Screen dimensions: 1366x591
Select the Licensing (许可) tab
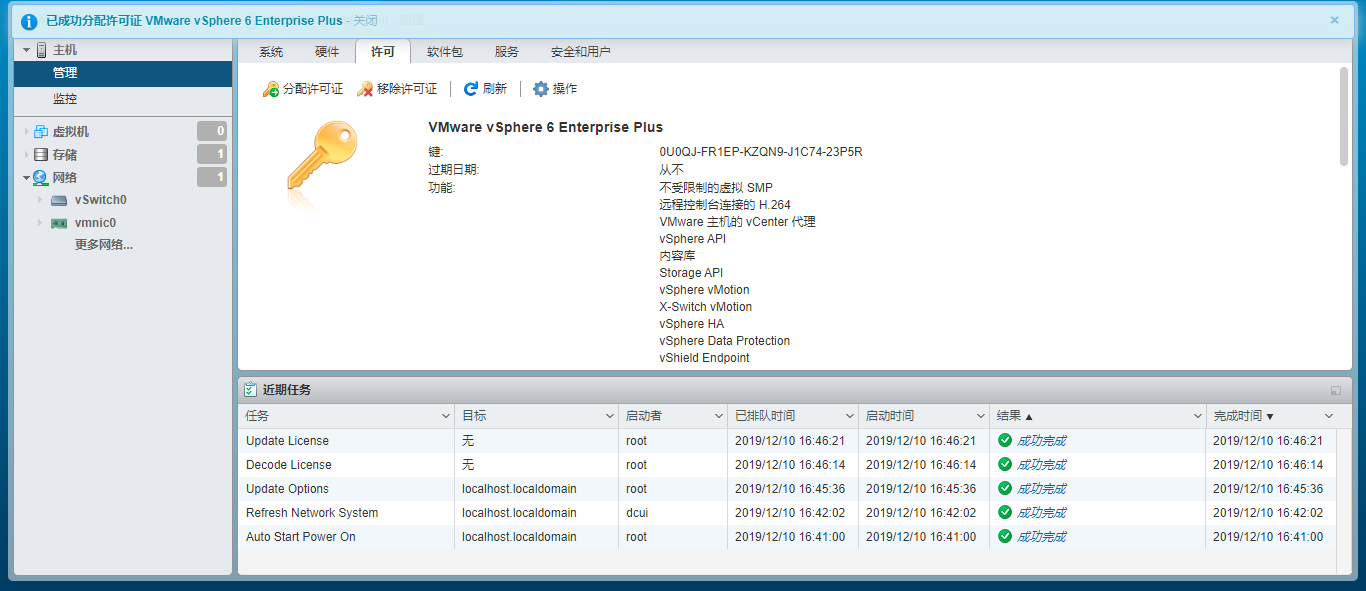[383, 52]
